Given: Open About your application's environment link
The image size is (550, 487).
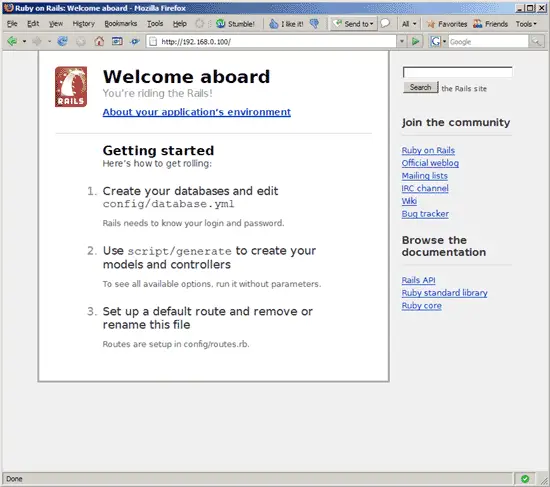Looking at the screenshot, I should [197, 112].
